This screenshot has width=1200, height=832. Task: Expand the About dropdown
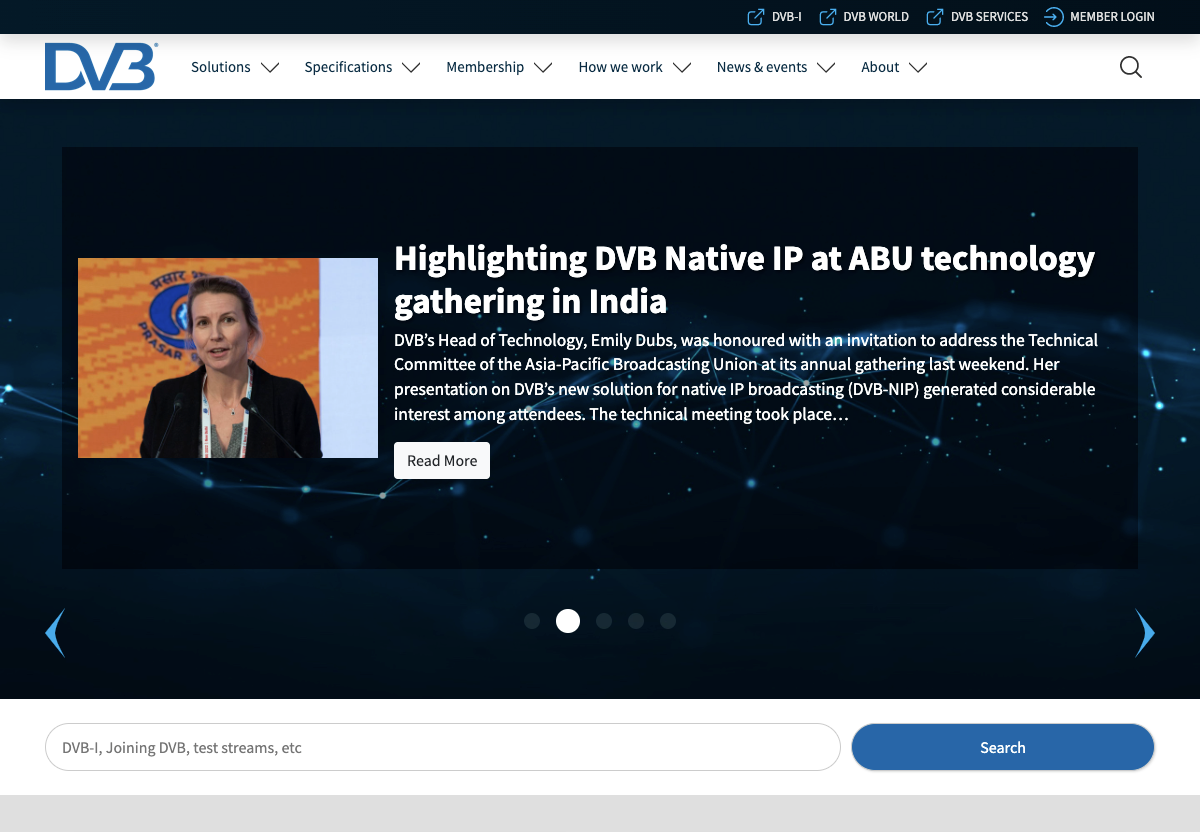point(893,67)
